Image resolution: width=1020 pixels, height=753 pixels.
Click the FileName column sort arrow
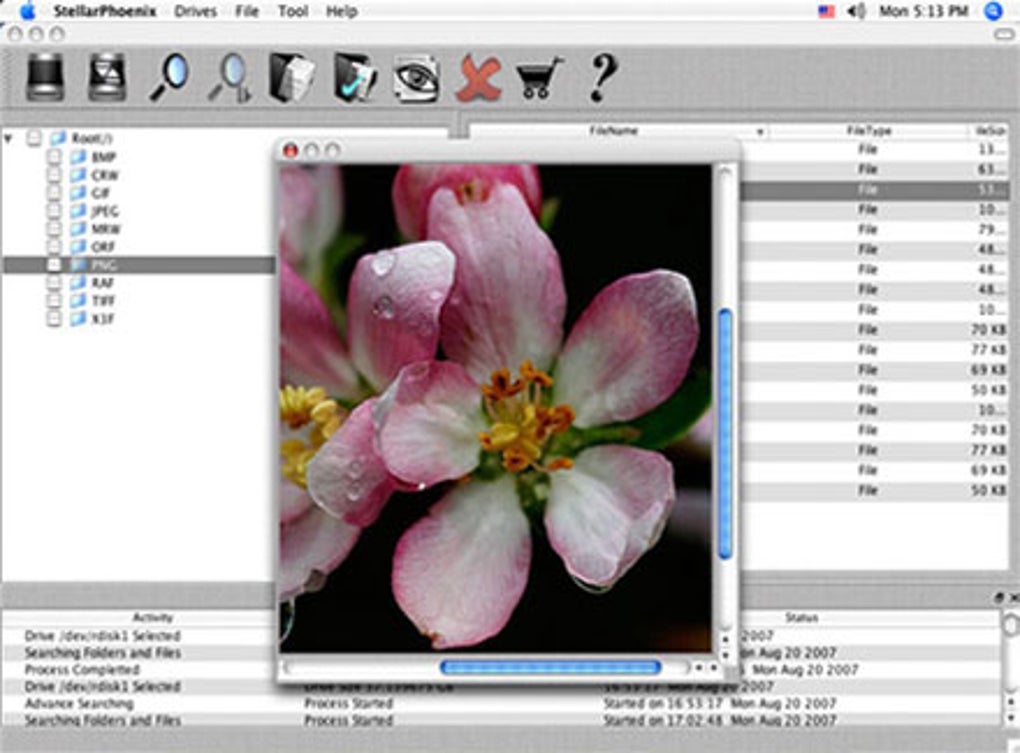click(x=759, y=132)
